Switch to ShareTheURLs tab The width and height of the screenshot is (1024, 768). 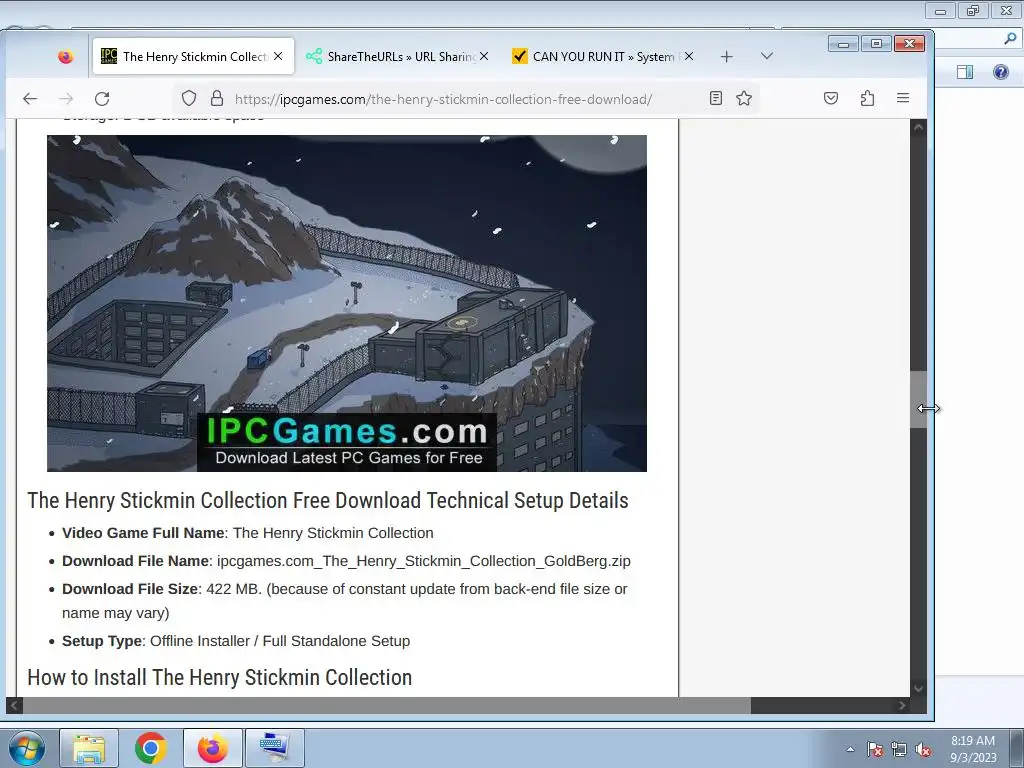pyautogui.click(x=398, y=57)
